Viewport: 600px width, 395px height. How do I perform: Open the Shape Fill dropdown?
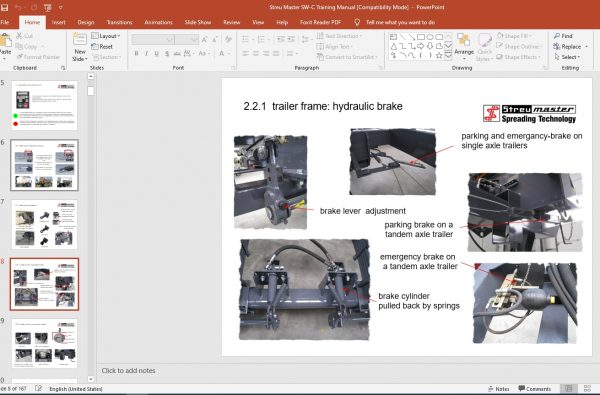click(515, 36)
